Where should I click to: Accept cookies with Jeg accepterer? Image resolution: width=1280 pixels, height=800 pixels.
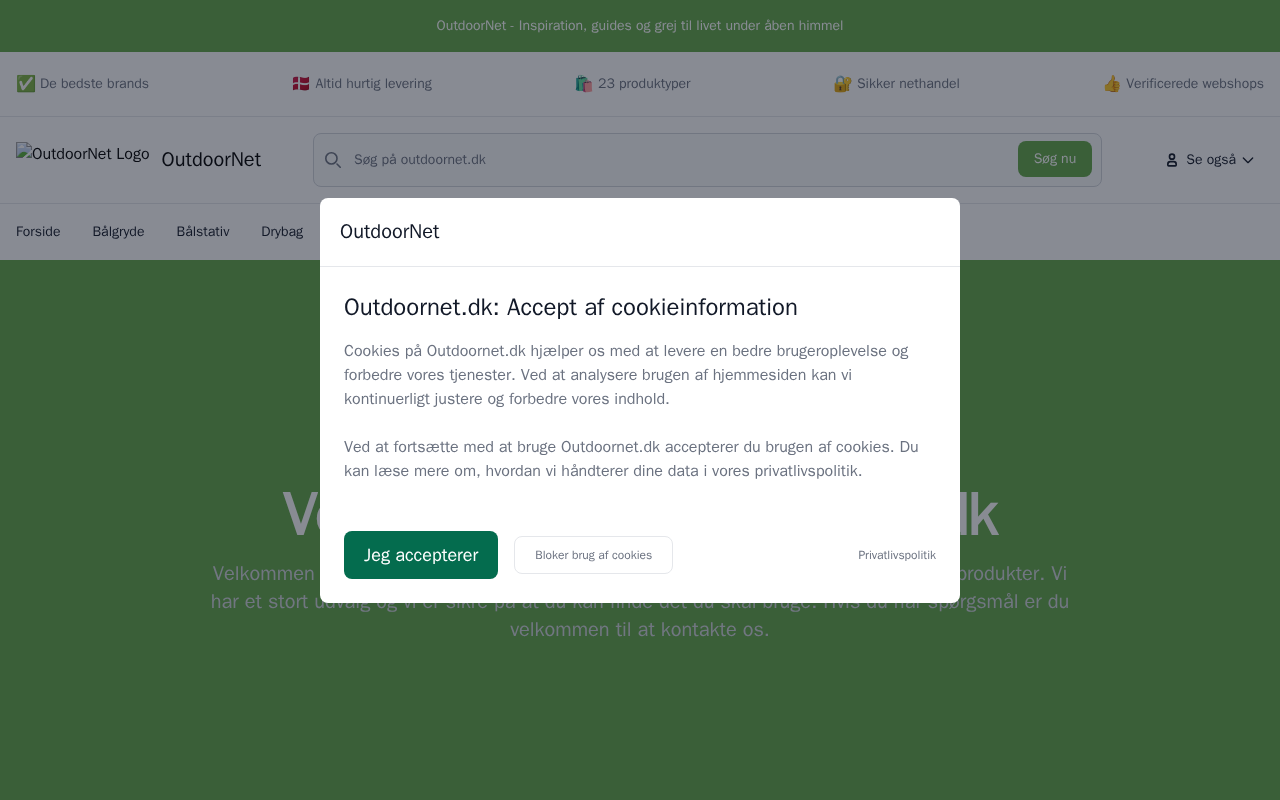(421, 555)
